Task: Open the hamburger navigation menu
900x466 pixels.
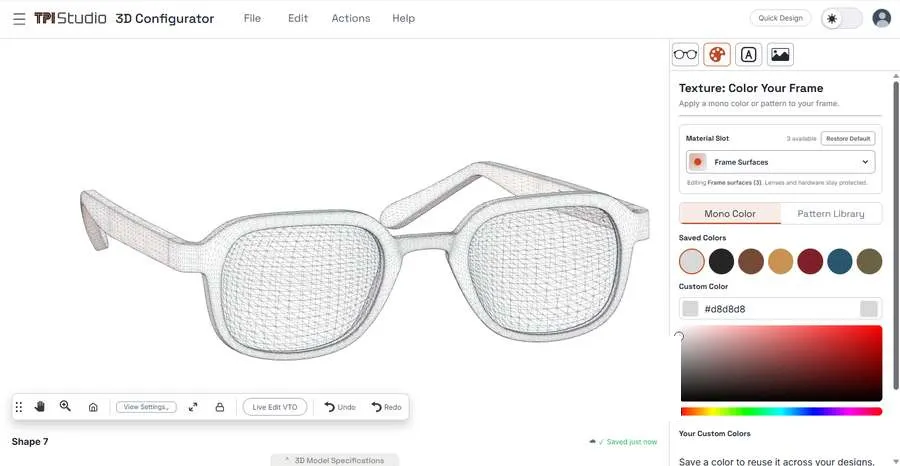Action: click(19, 19)
